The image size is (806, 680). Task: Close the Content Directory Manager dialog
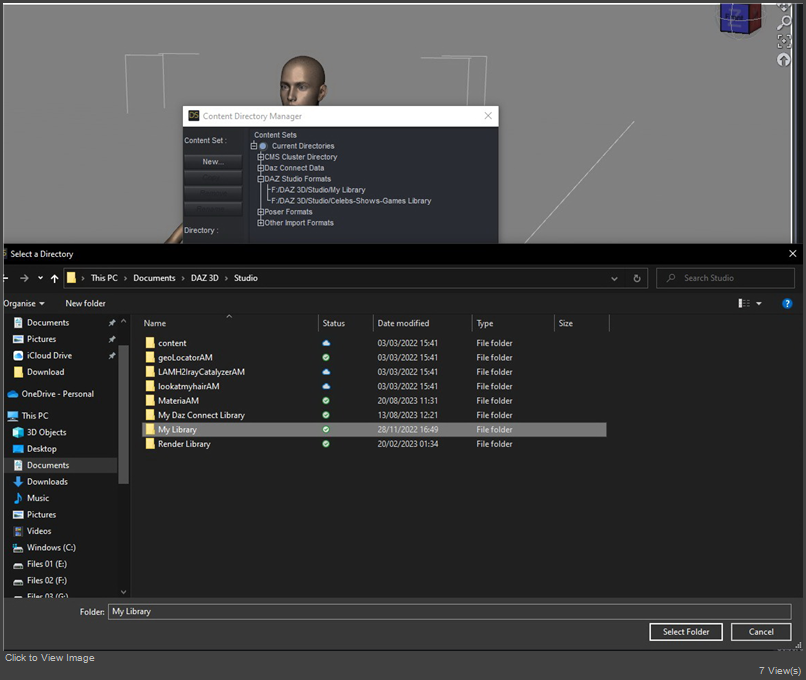[488, 116]
